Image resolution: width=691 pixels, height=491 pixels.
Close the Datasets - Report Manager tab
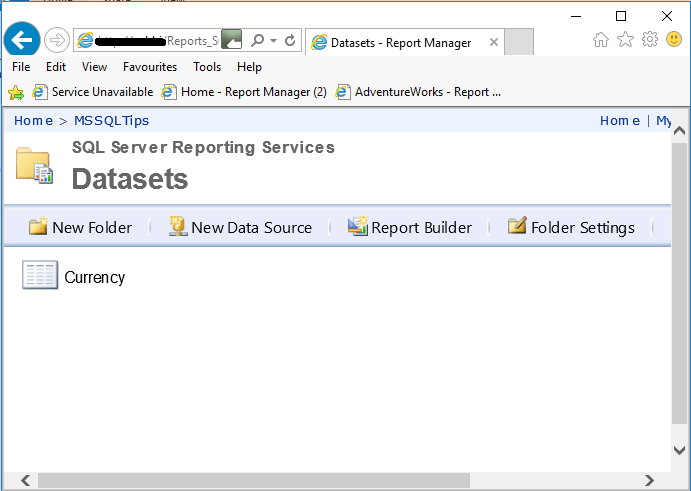click(494, 42)
